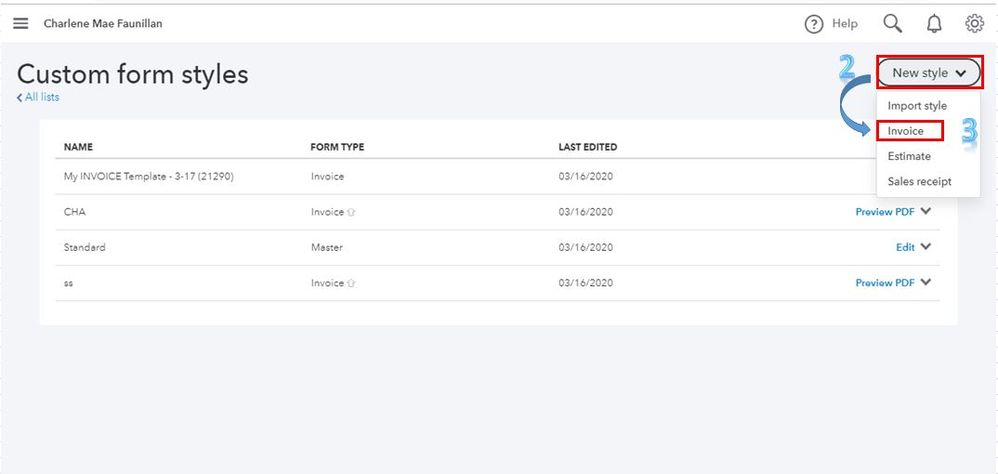Screen dimensions: 998x474
Task: Expand the New style dropdown button
Action: click(x=929, y=73)
